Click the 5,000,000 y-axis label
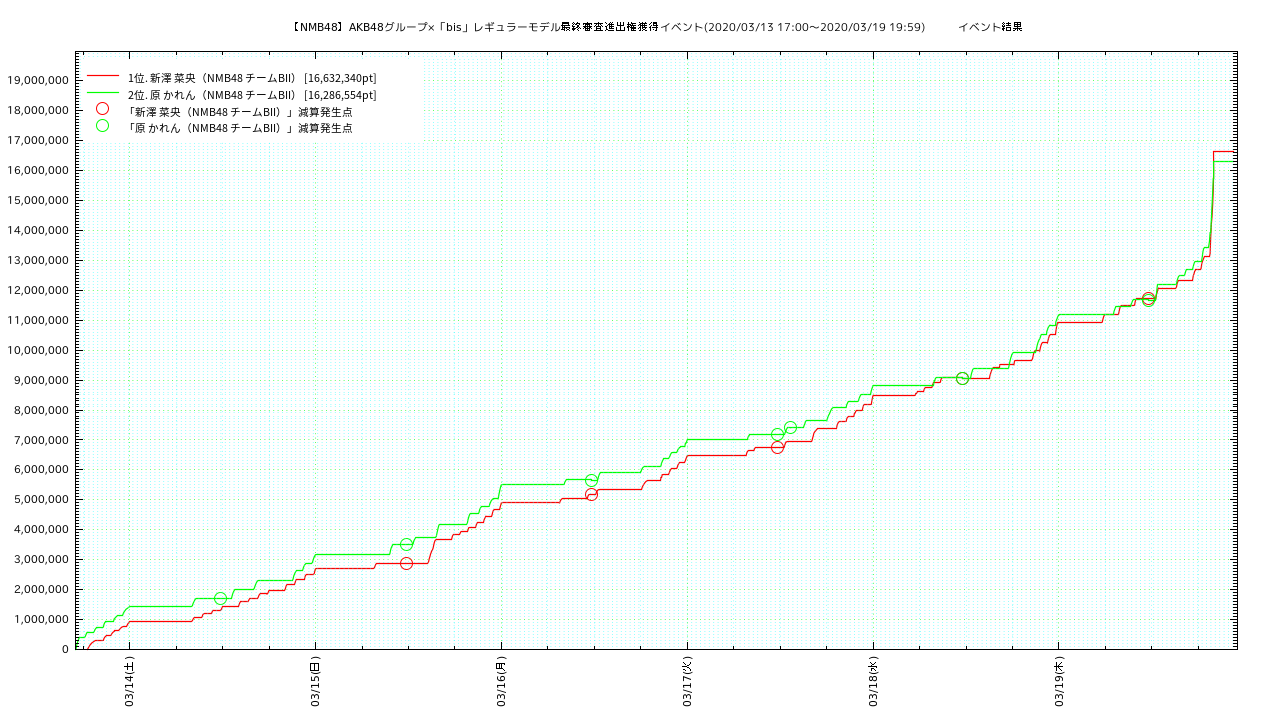 (41, 500)
